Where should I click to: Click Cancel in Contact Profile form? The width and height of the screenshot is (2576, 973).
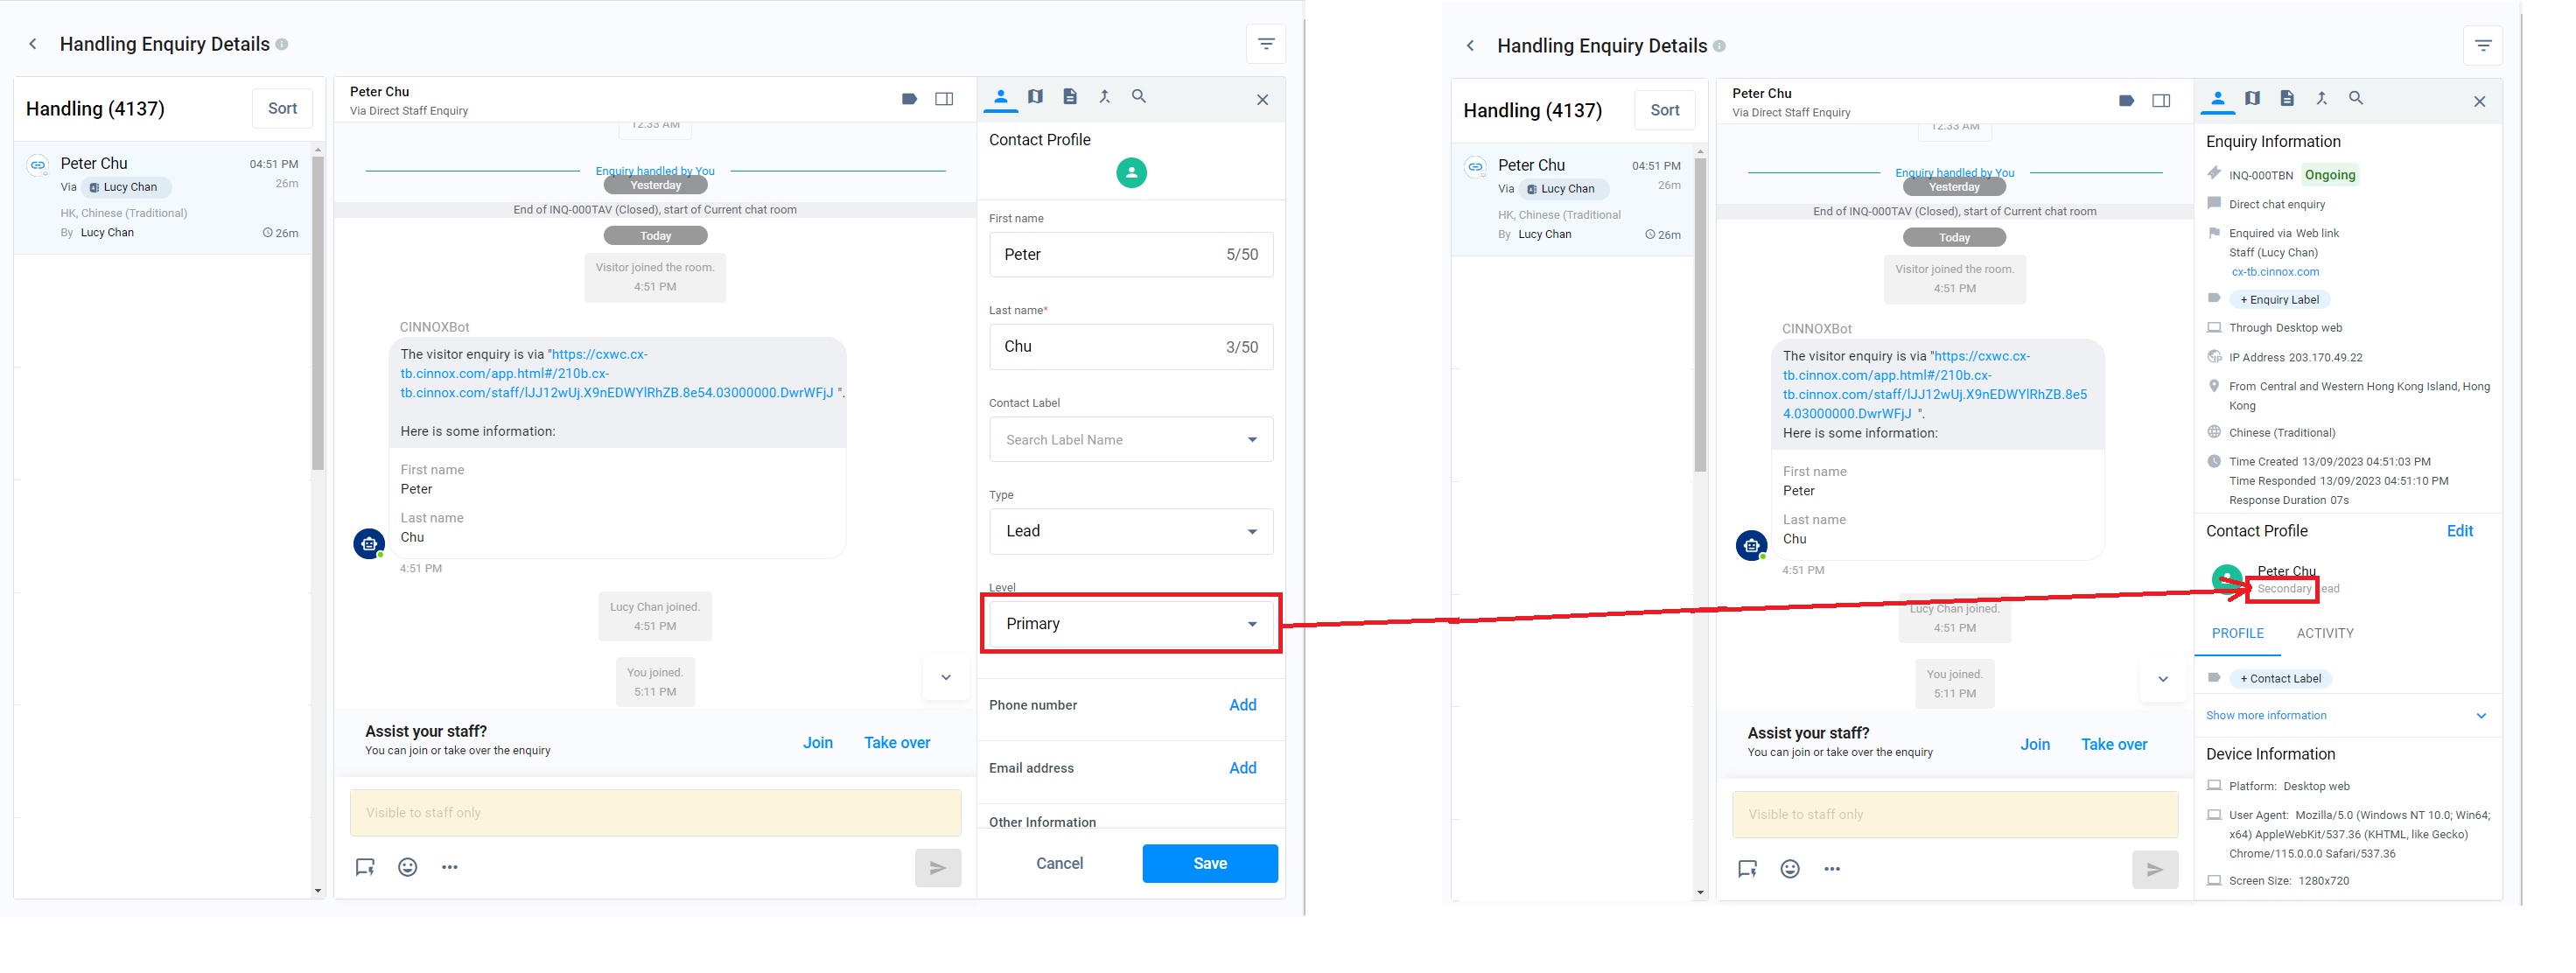pyautogui.click(x=1059, y=863)
